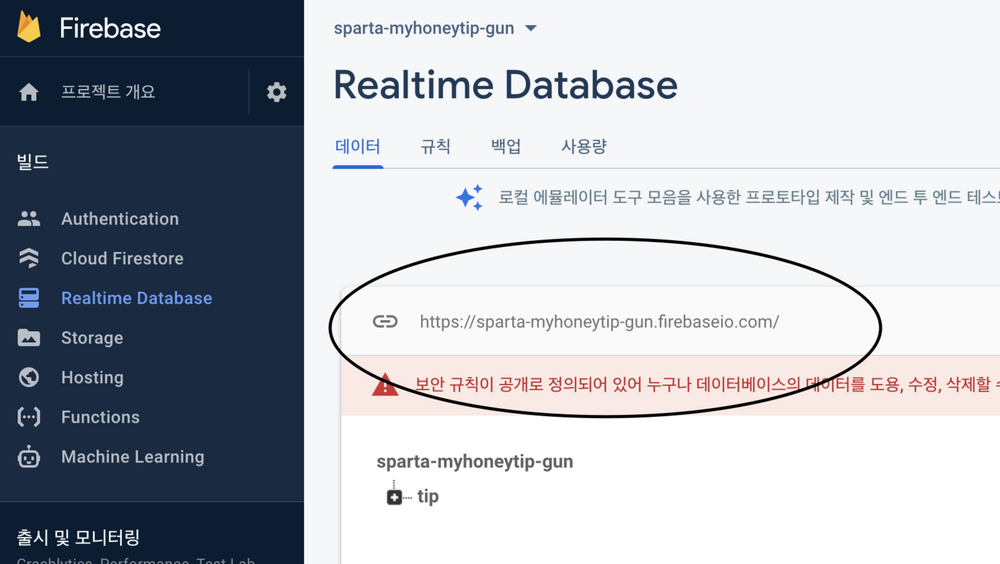
Task: Expand 출시 및 모니터링 section
Action: click(78, 537)
